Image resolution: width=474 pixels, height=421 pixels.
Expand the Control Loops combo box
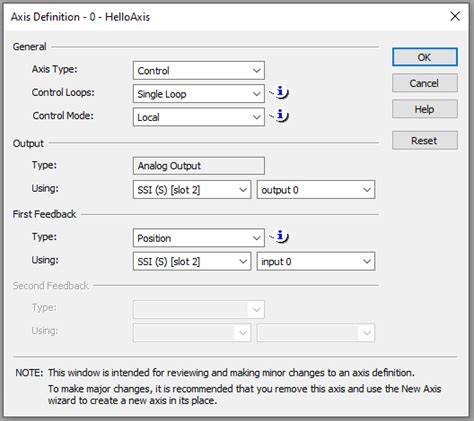tap(199, 94)
